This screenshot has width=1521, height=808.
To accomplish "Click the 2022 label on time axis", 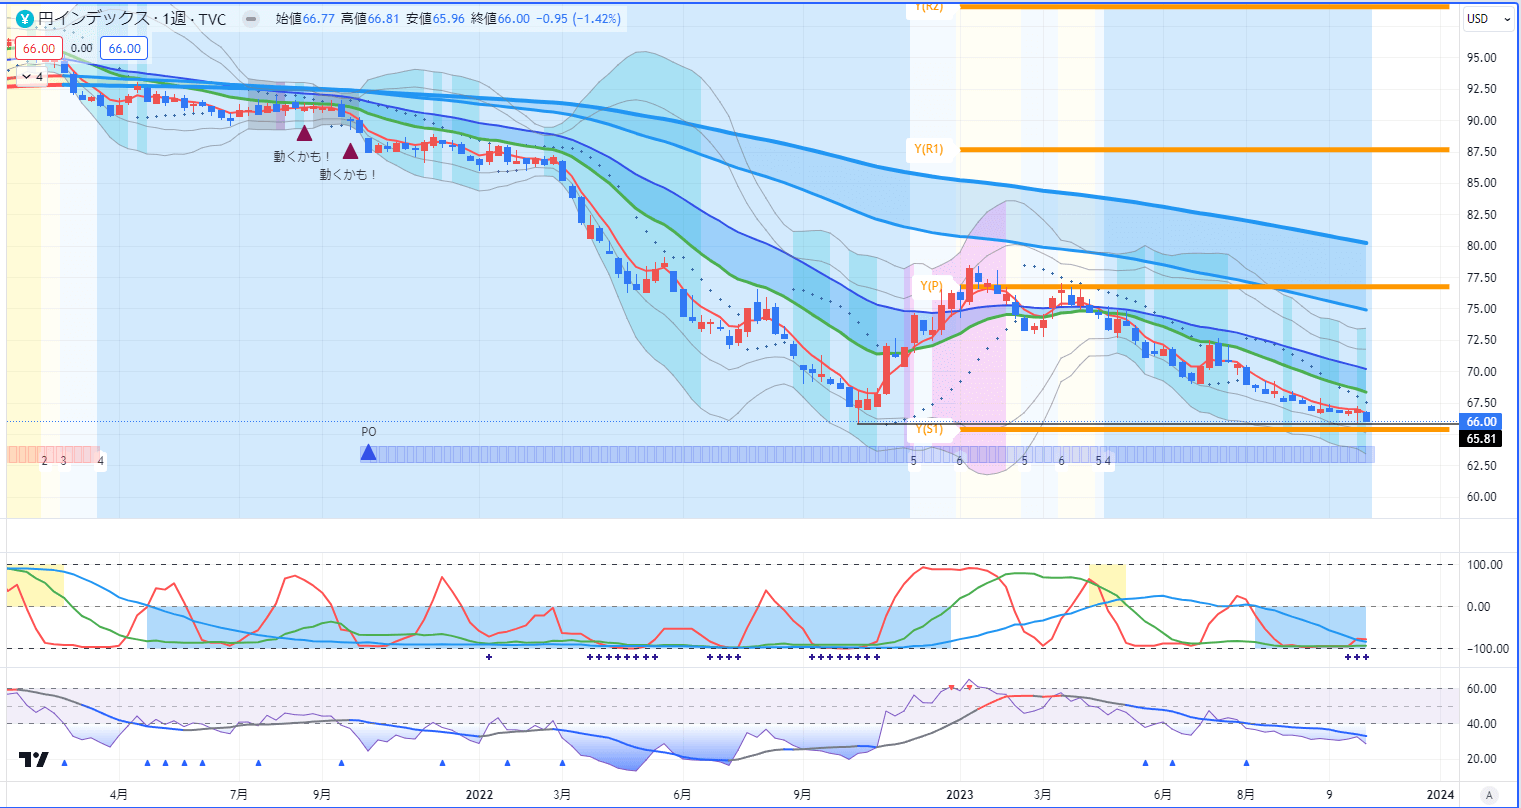I will coord(479,794).
